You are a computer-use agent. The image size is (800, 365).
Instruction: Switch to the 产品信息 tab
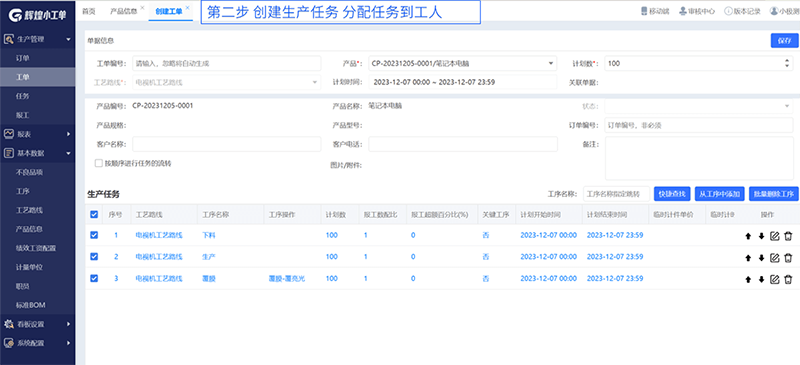pos(123,11)
